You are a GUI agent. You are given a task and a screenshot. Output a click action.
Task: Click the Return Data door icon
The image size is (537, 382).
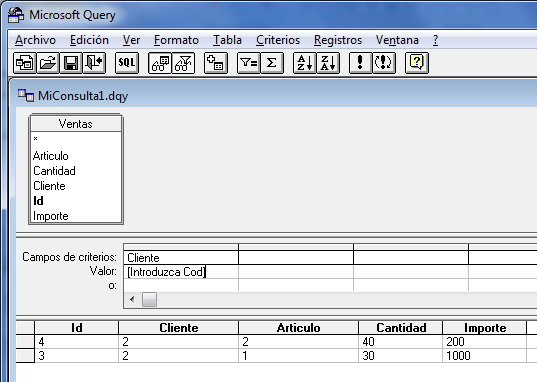(x=94, y=63)
